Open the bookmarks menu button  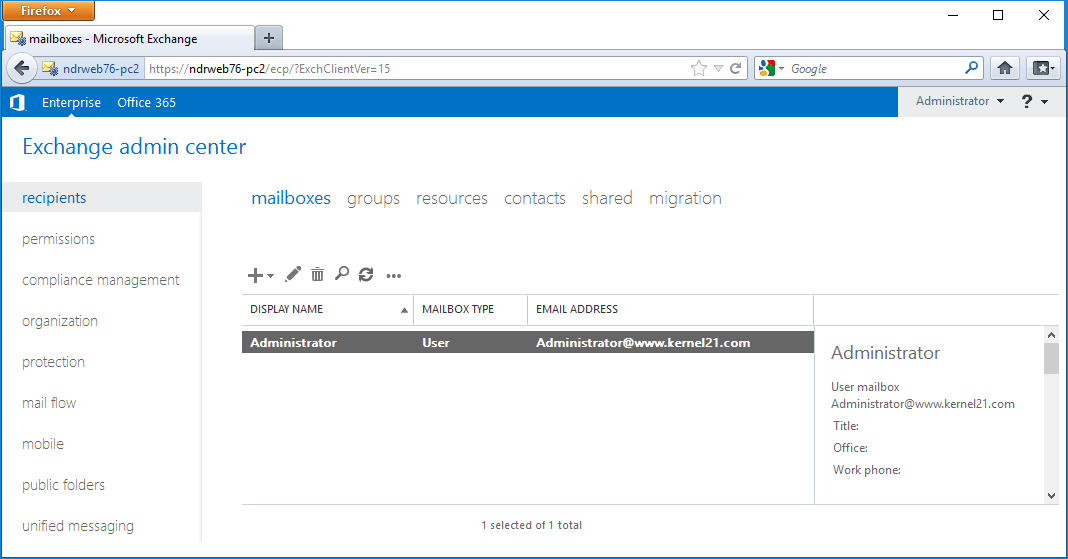pos(1043,68)
